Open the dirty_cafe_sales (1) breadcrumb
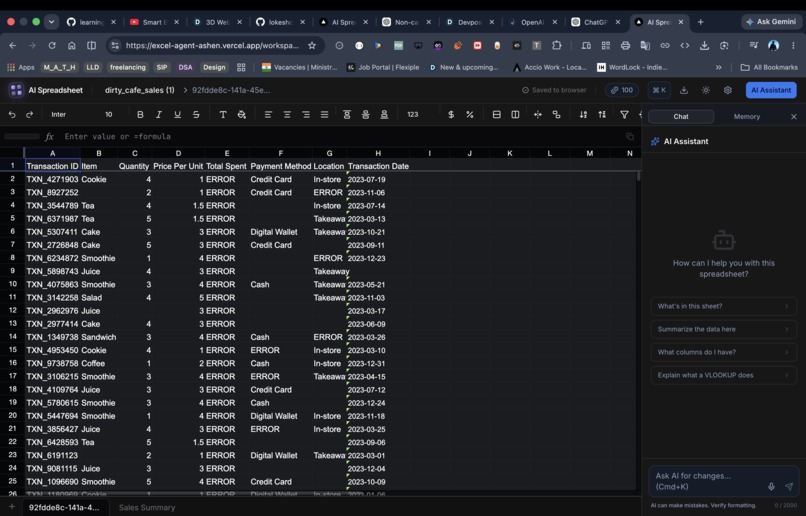The width and height of the screenshot is (806, 516). (139, 90)
